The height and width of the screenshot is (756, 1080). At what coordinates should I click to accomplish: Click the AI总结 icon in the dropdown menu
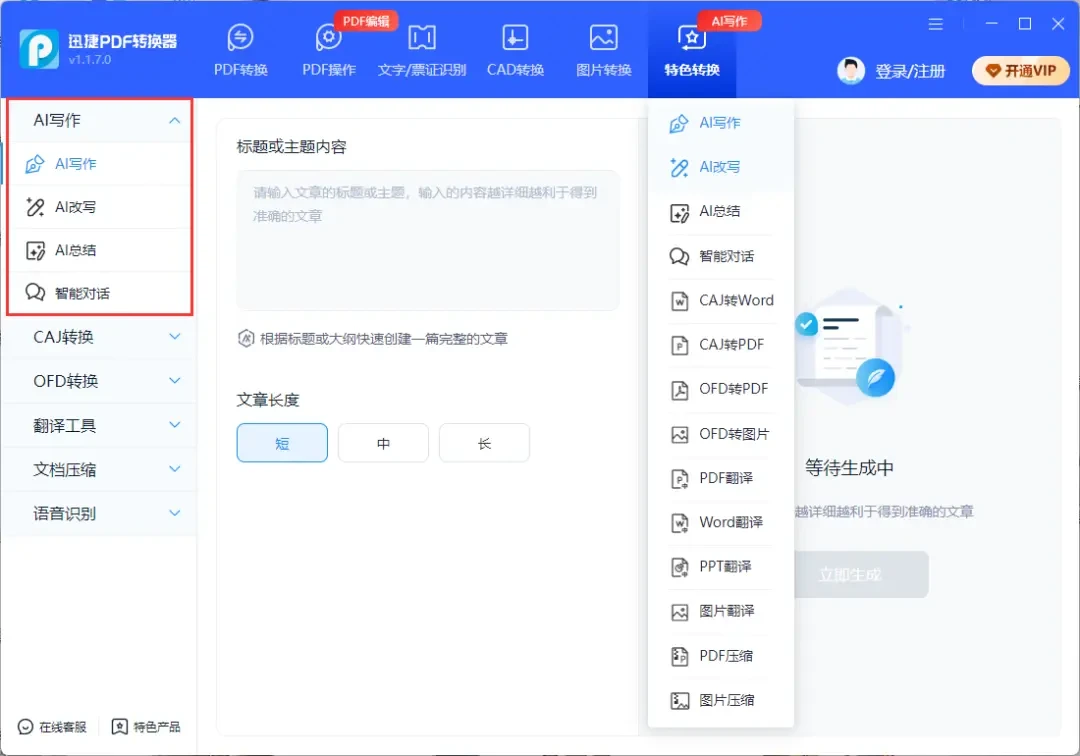tap(679, 213)
